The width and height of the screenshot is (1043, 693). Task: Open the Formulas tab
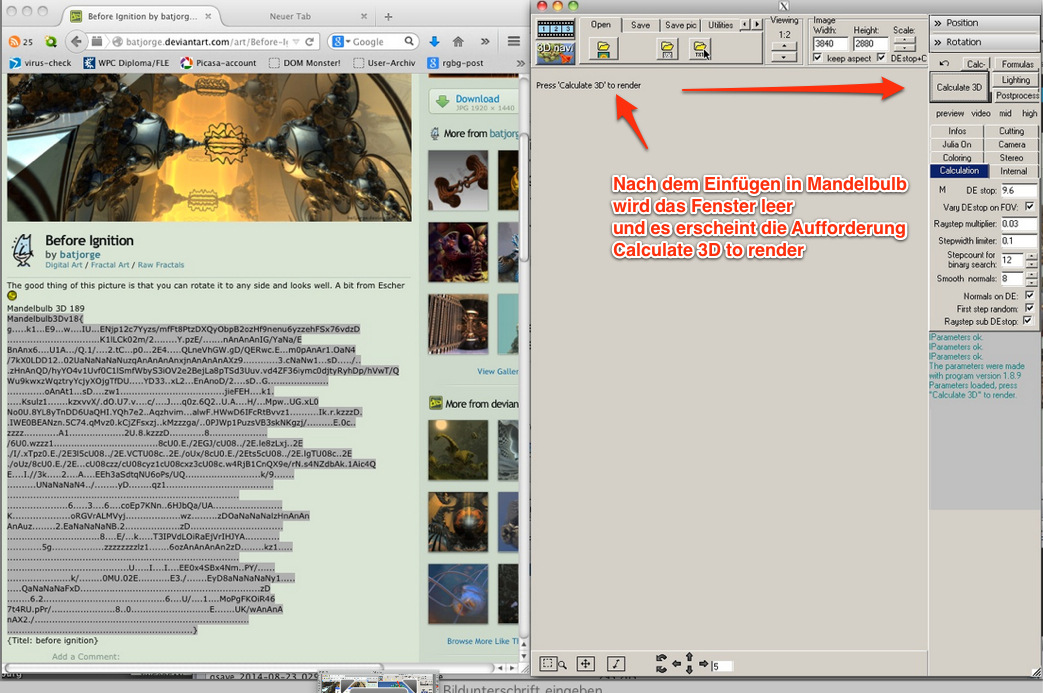(1017, 64)
